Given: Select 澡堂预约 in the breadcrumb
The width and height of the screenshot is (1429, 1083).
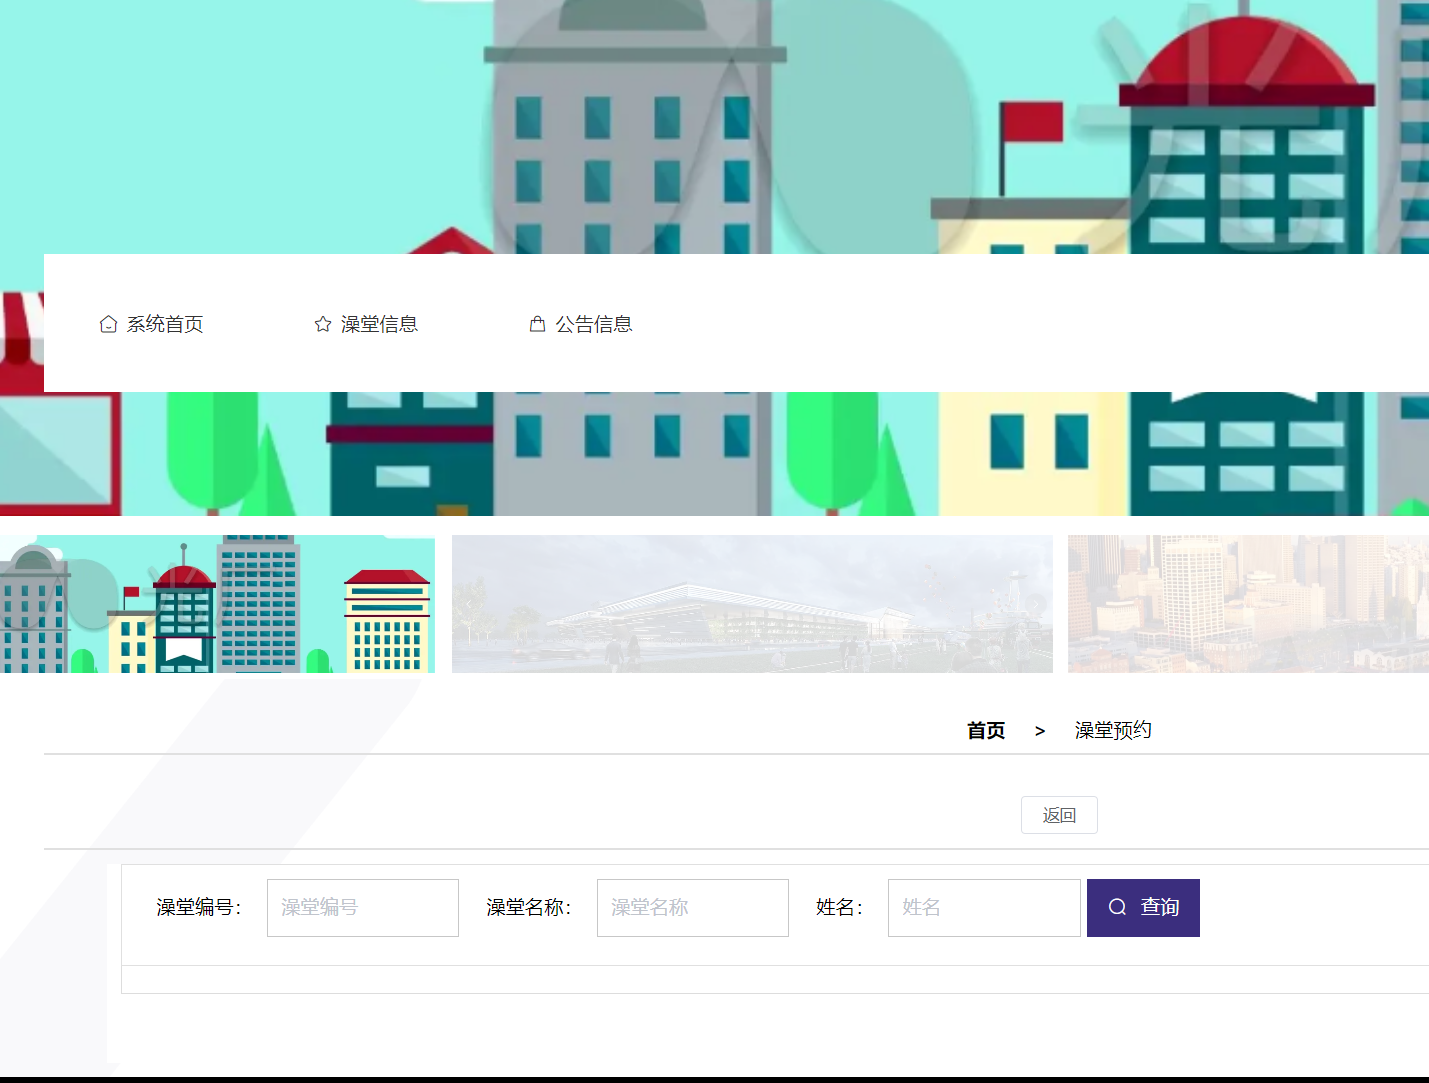Looking at the screenshot, I should (1112, 730).
